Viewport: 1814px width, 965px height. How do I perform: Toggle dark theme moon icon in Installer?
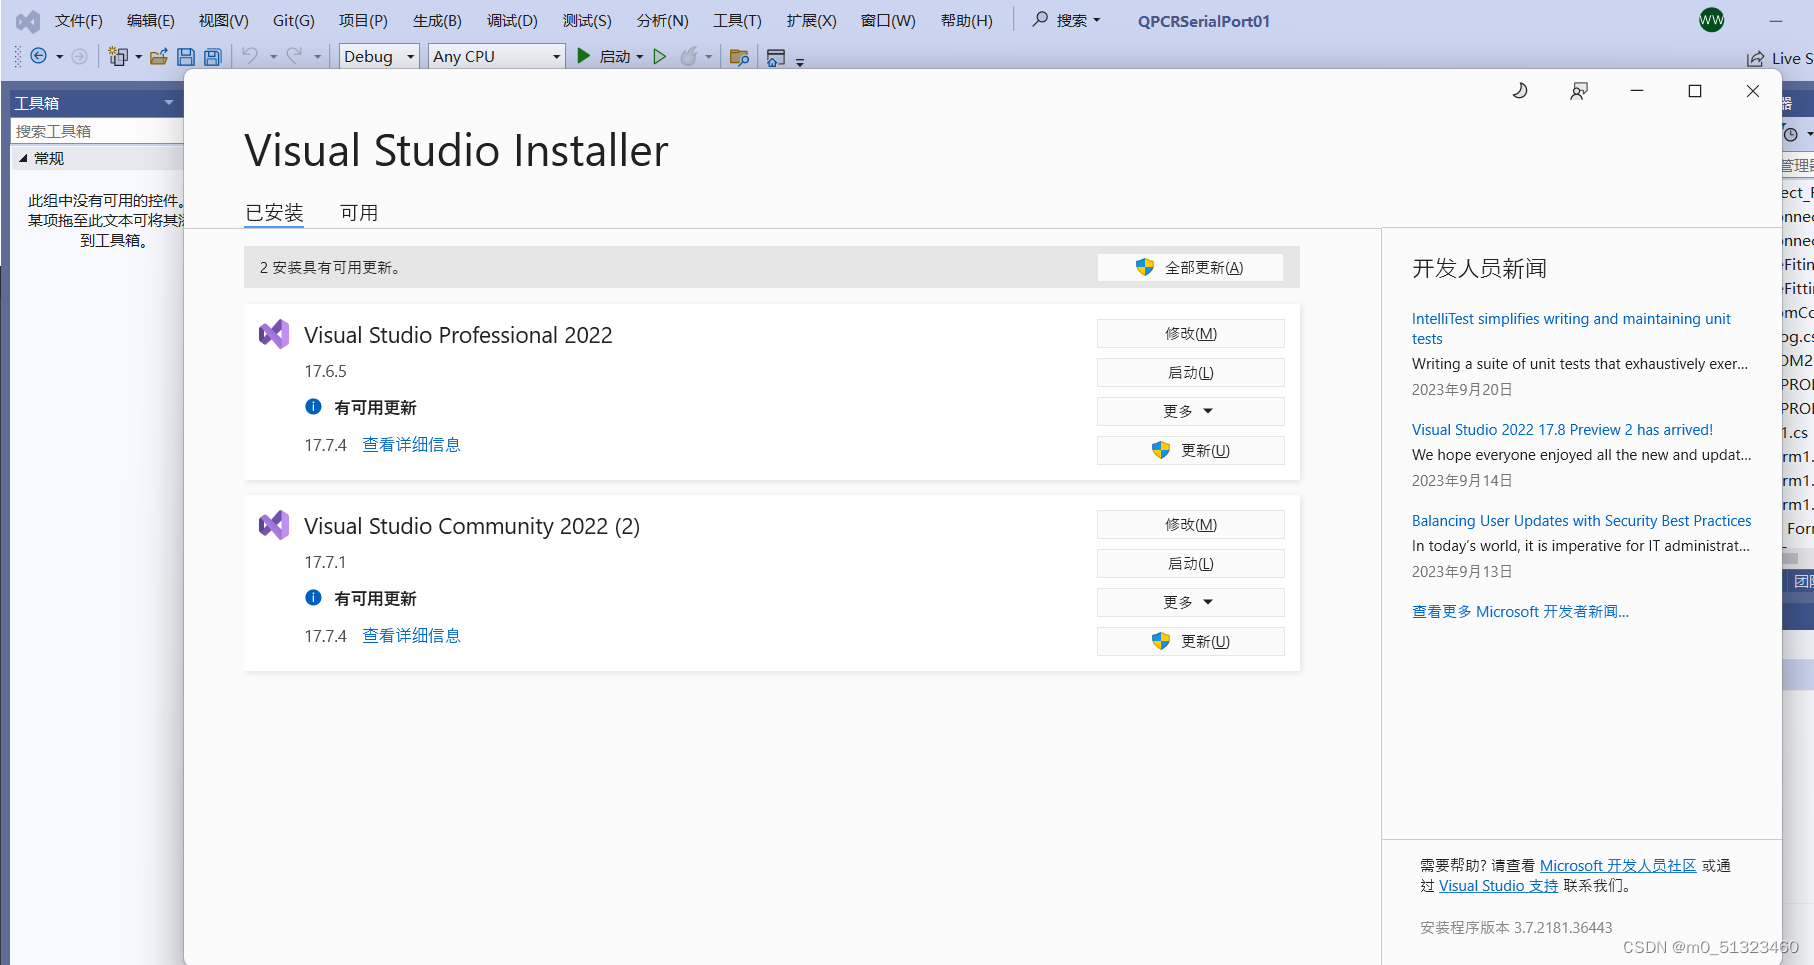1520,91
